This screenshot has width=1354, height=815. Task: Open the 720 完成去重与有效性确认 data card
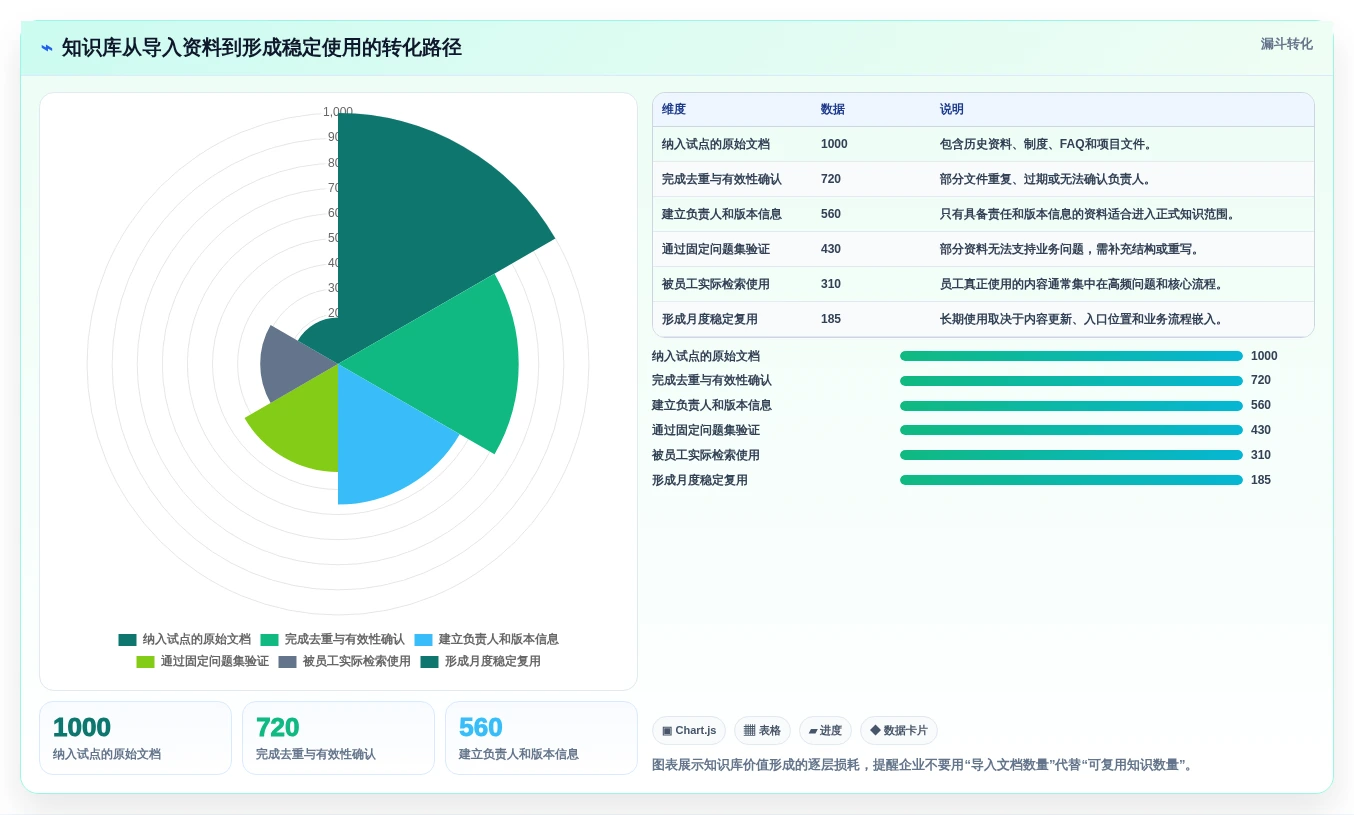(338, 738)
